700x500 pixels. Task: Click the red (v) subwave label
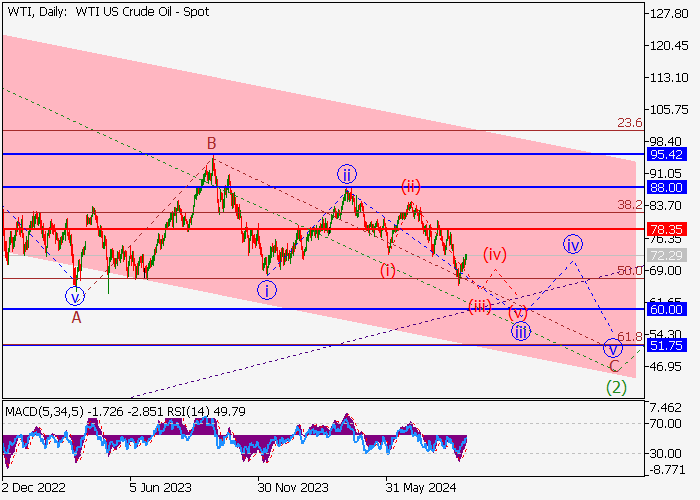[518, 311]
